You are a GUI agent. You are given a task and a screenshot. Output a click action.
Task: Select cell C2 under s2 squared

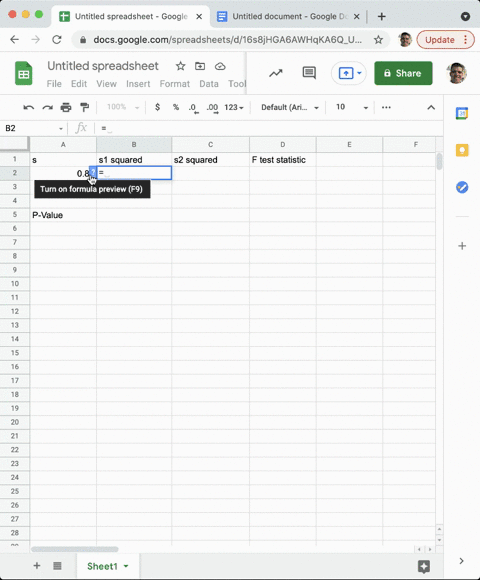[x=210, y=173]
